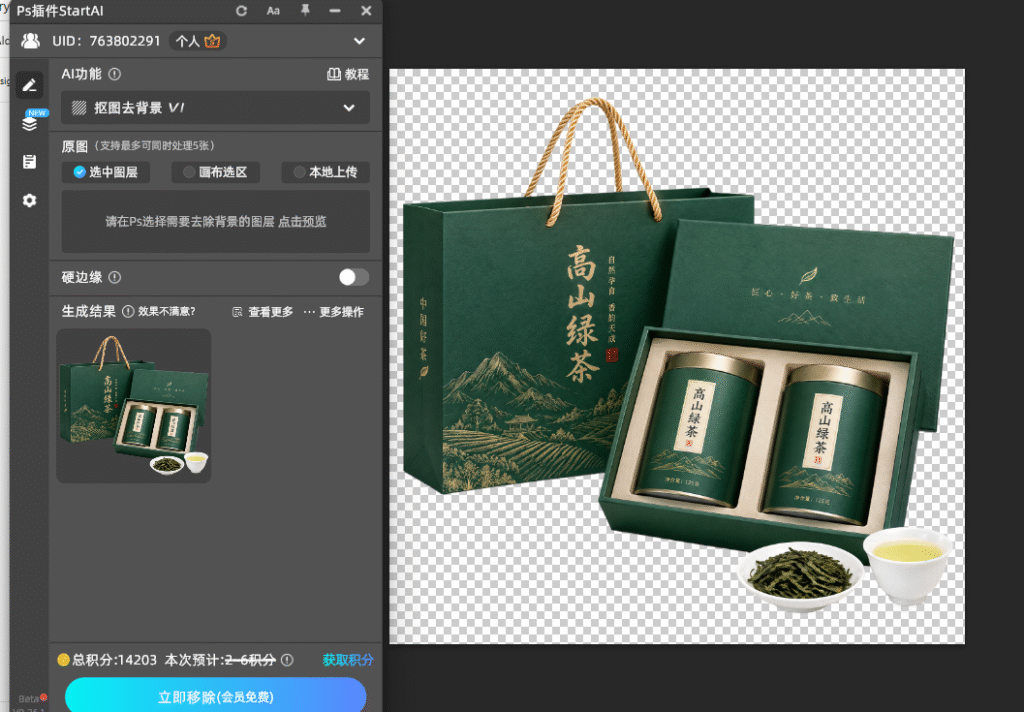
Task: Select the 本地上传 radio option
Action: [x=325, y=172]
